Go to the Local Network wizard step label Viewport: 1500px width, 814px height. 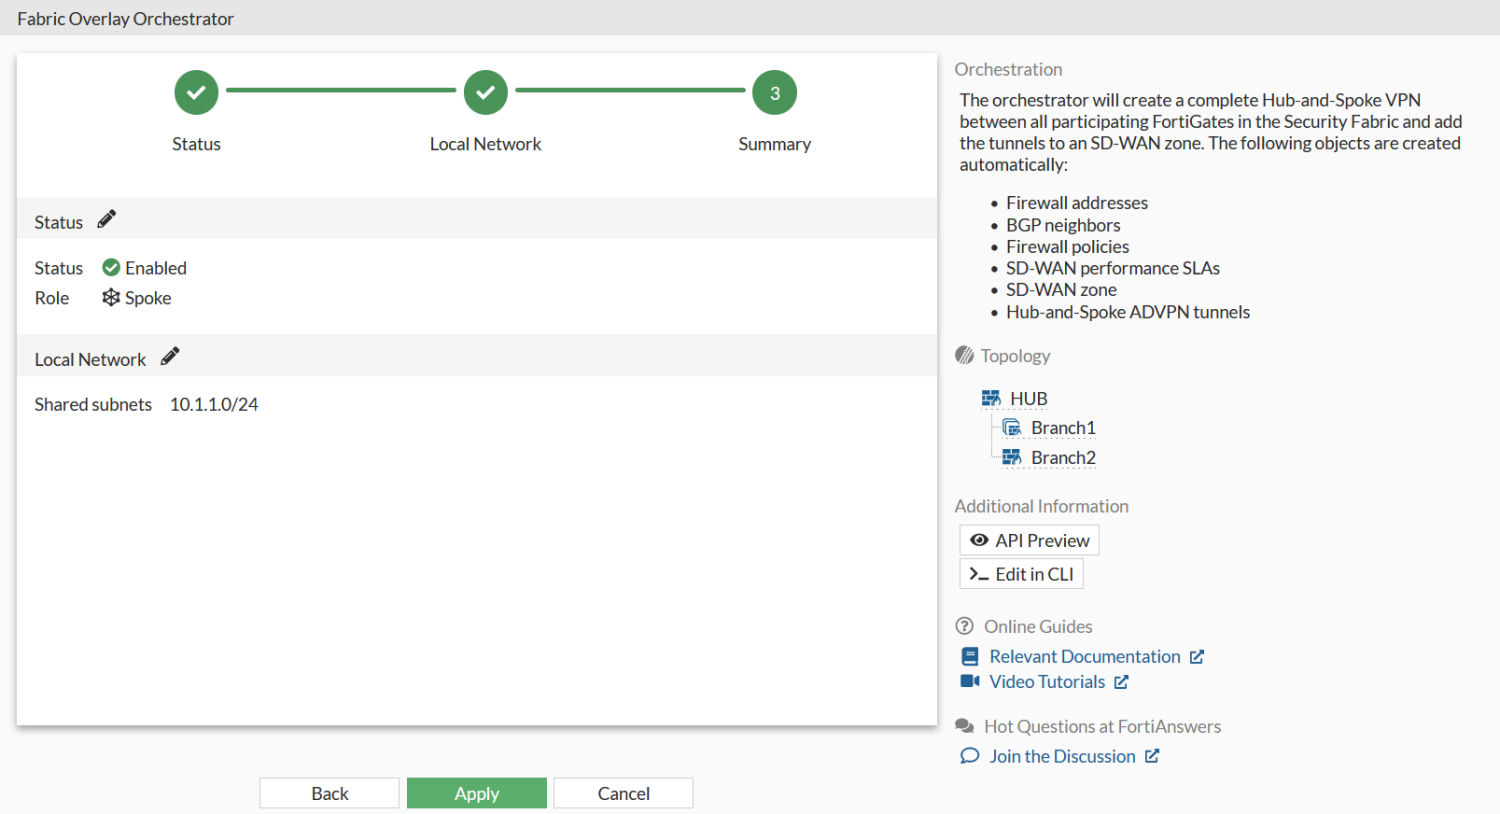tap(485, 144)
